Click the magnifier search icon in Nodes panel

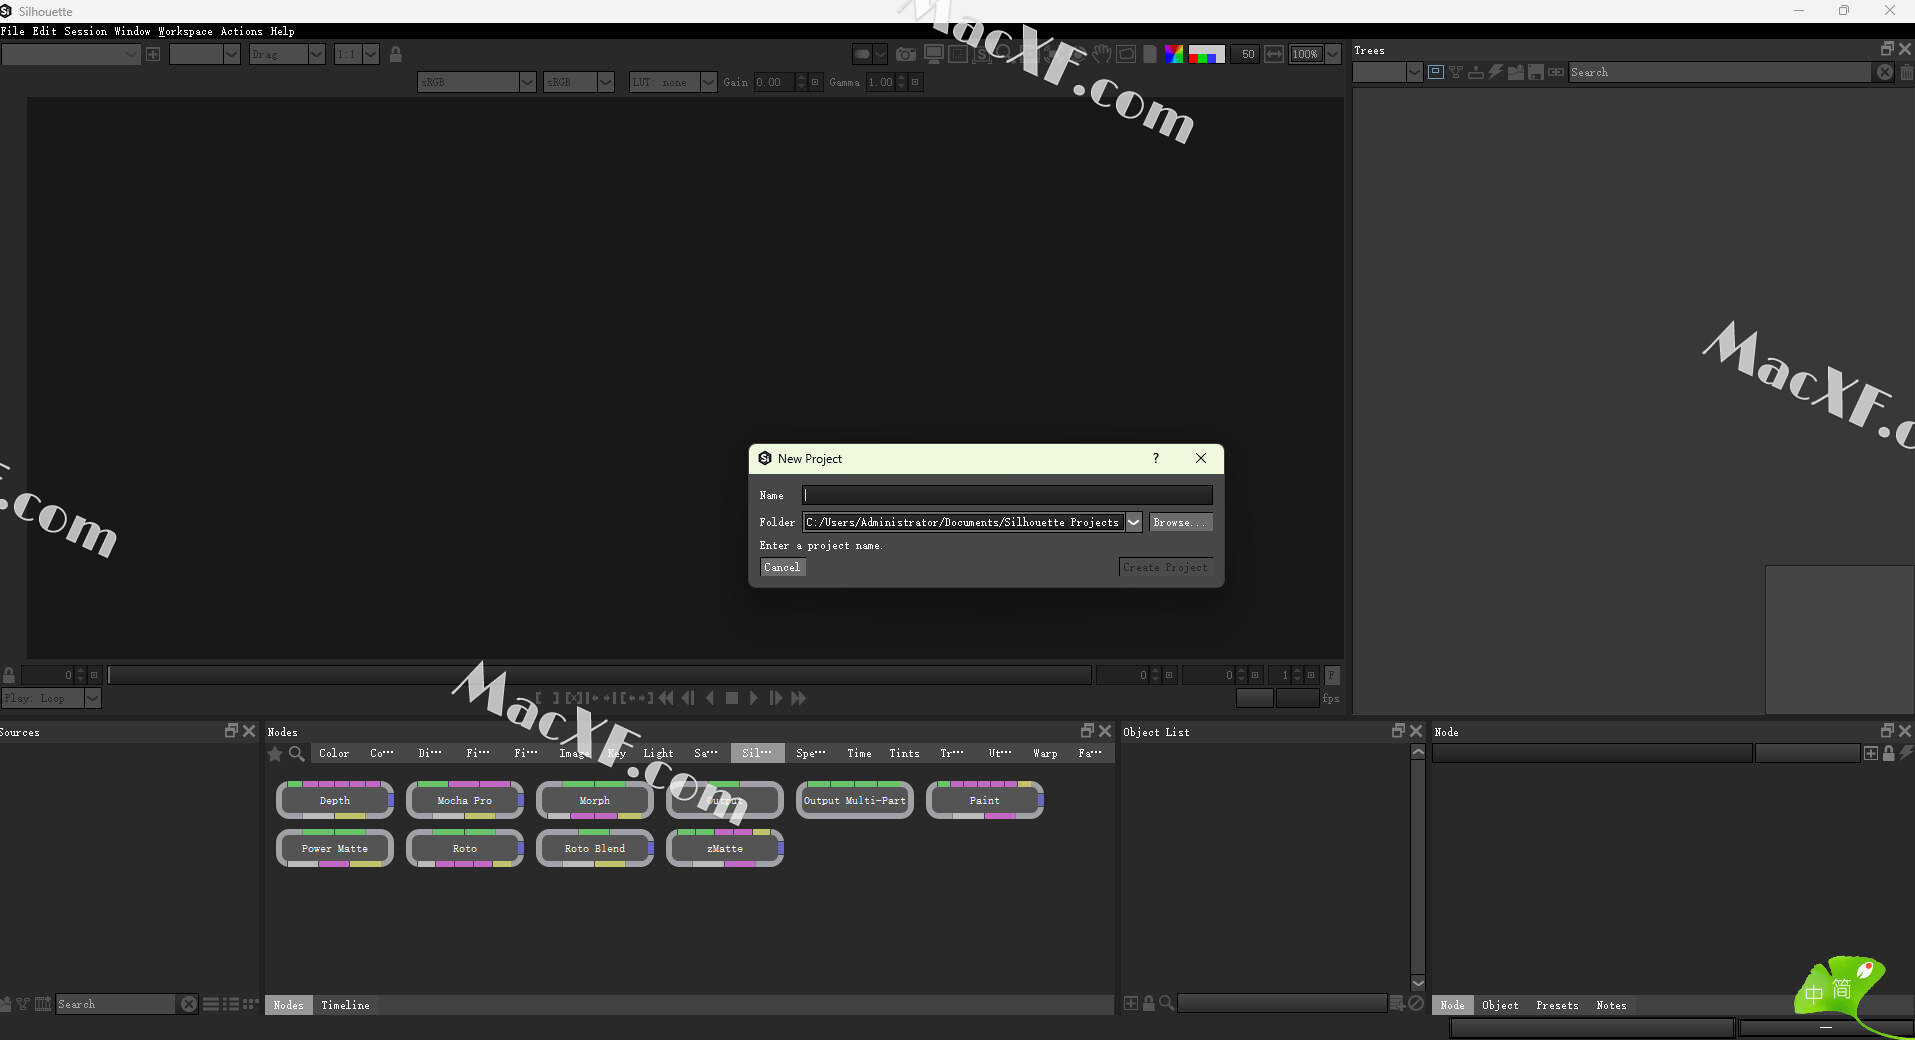pyautogui.click(x=296, y=754)
